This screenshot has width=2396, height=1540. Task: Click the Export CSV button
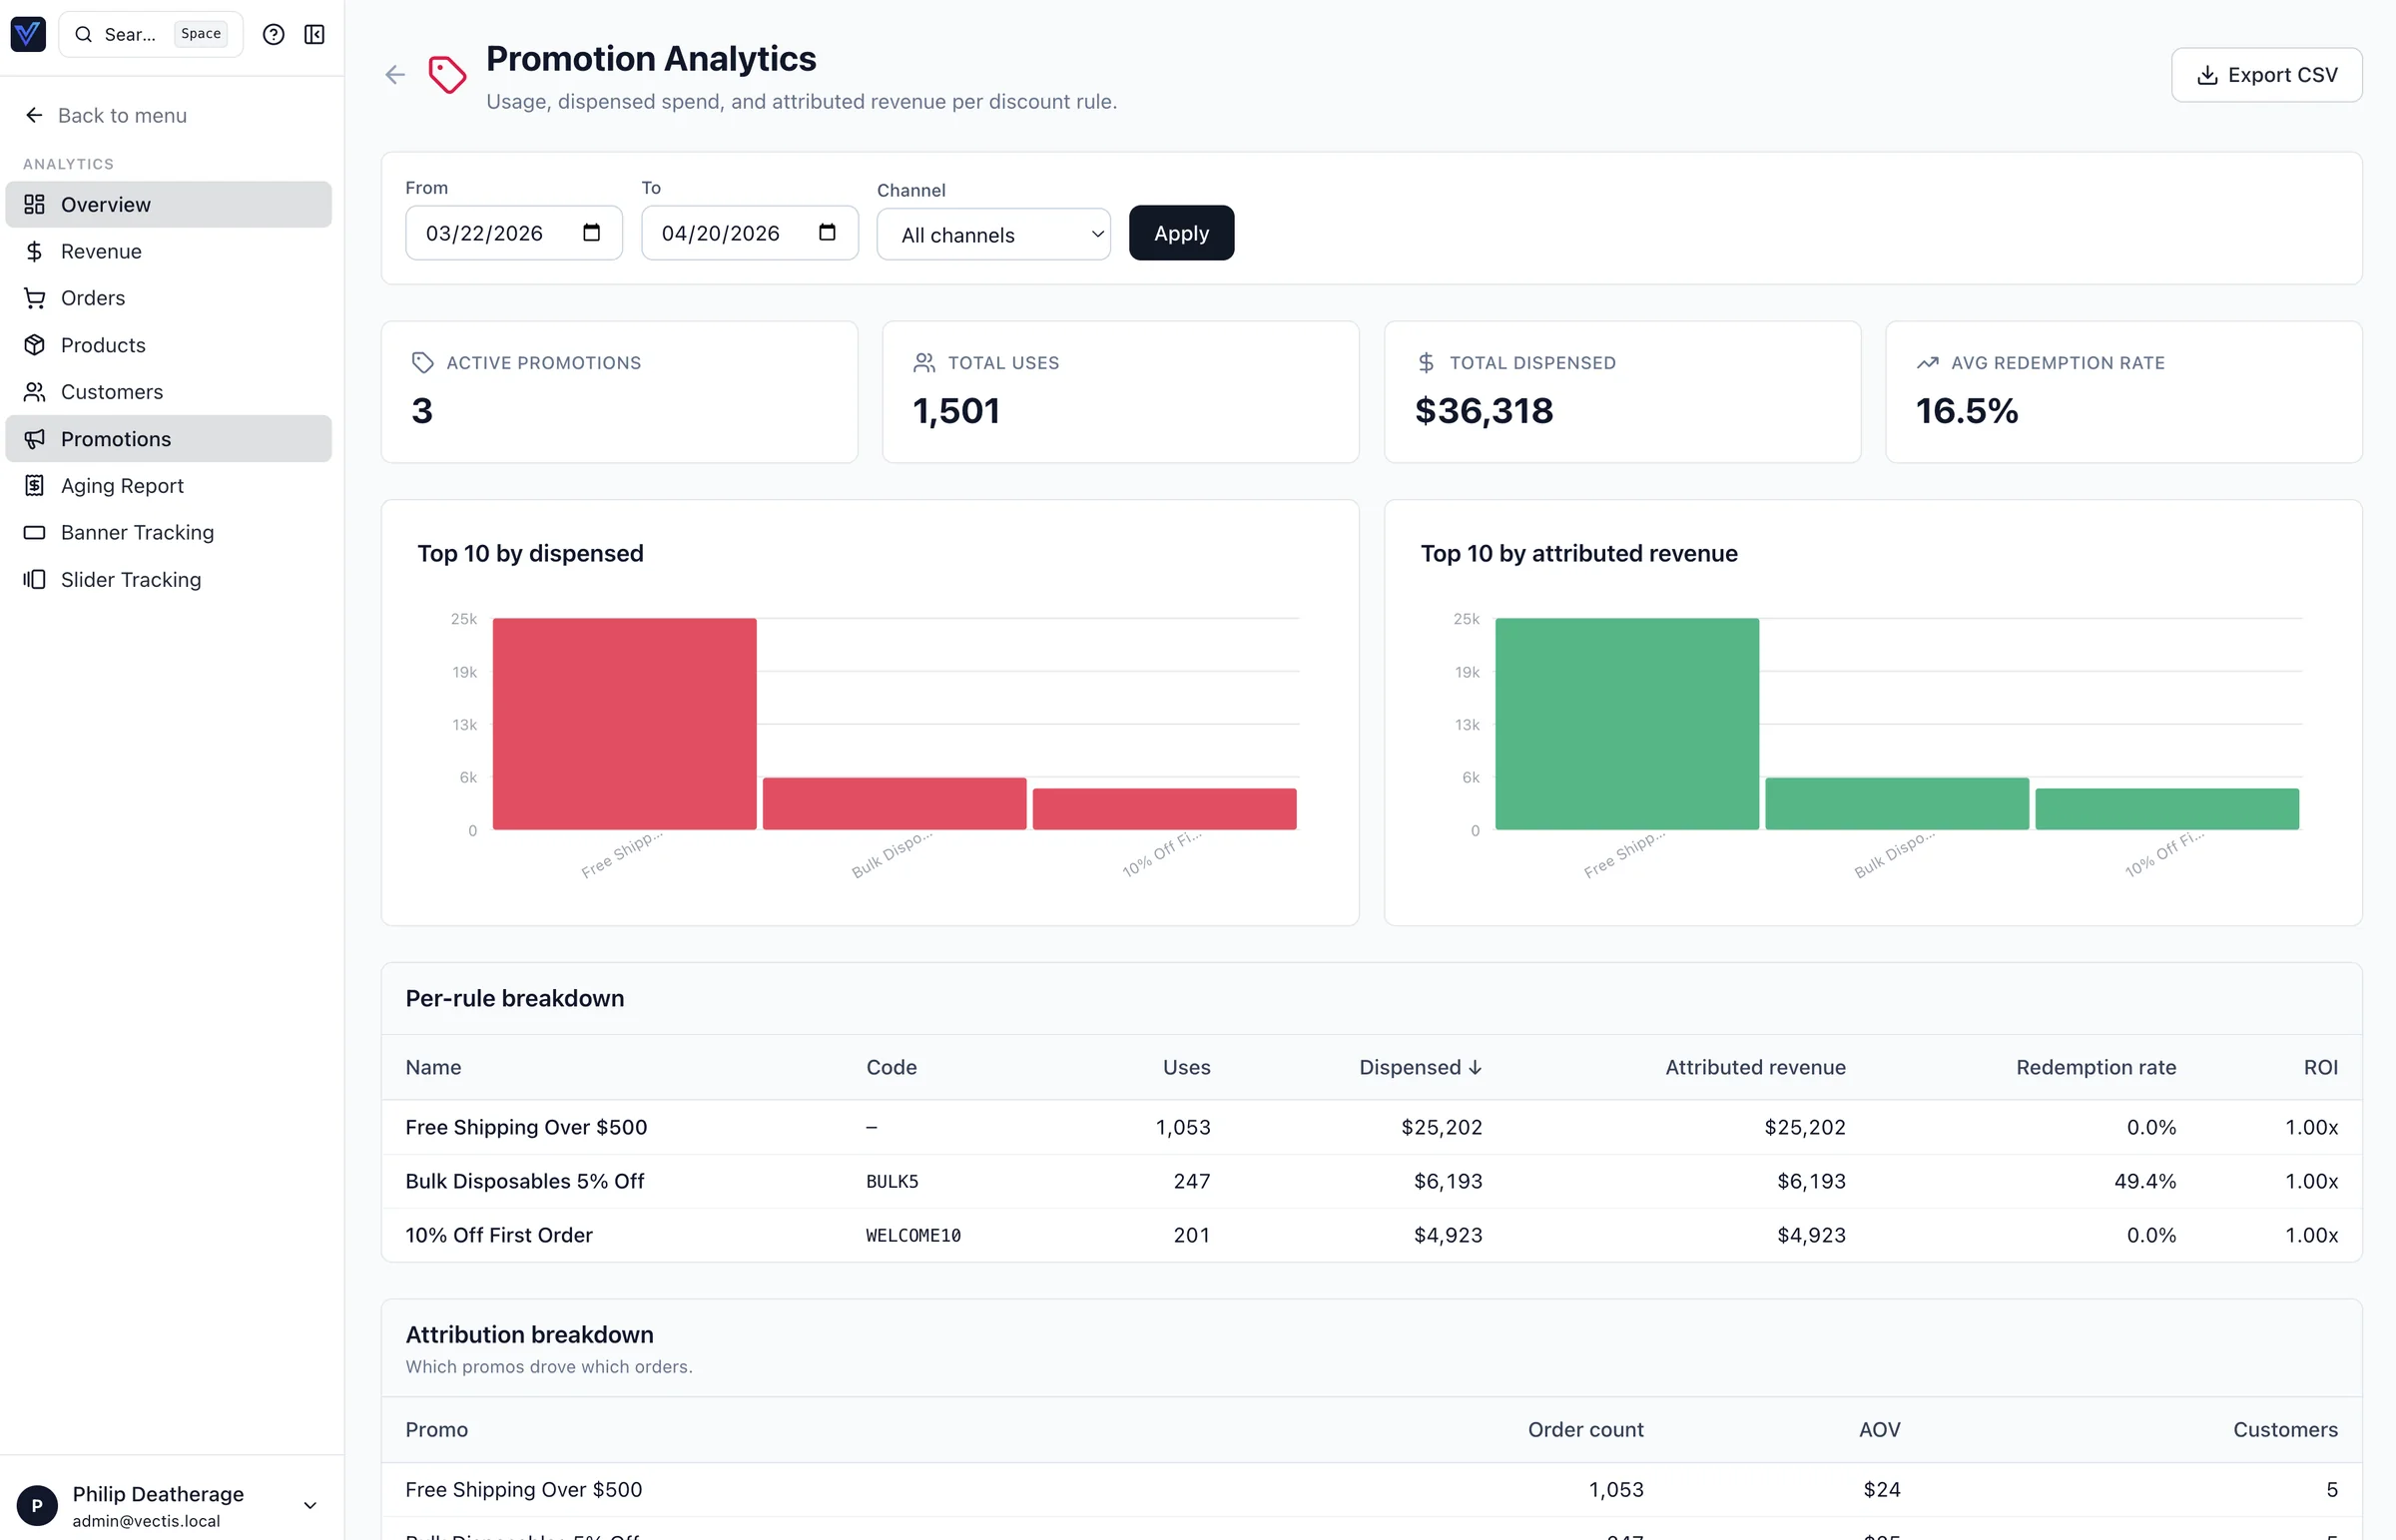point(2266,74)
